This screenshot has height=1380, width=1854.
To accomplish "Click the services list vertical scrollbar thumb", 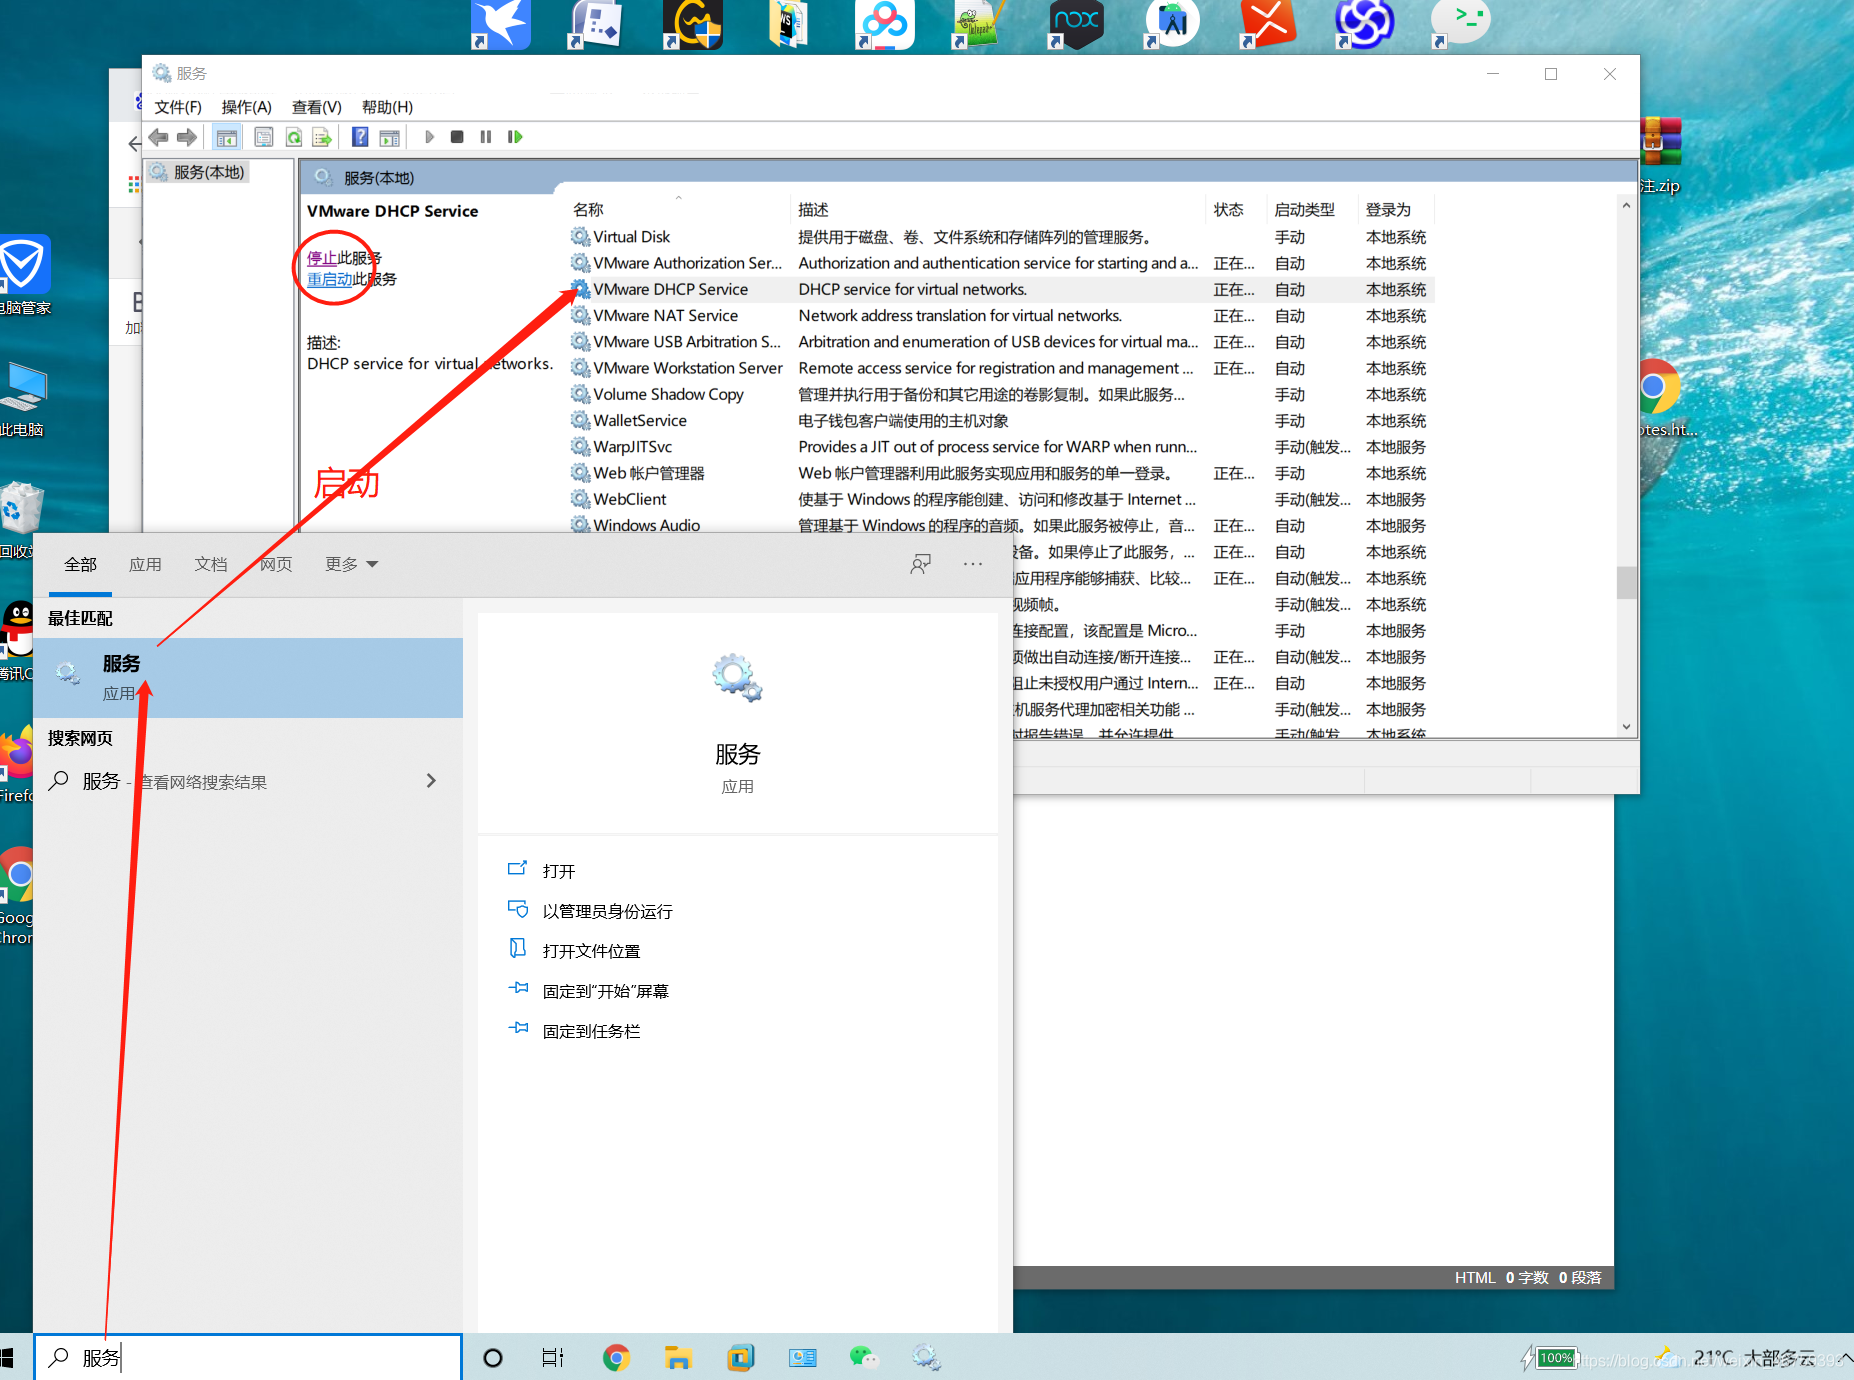I will tap(1626, 582).
